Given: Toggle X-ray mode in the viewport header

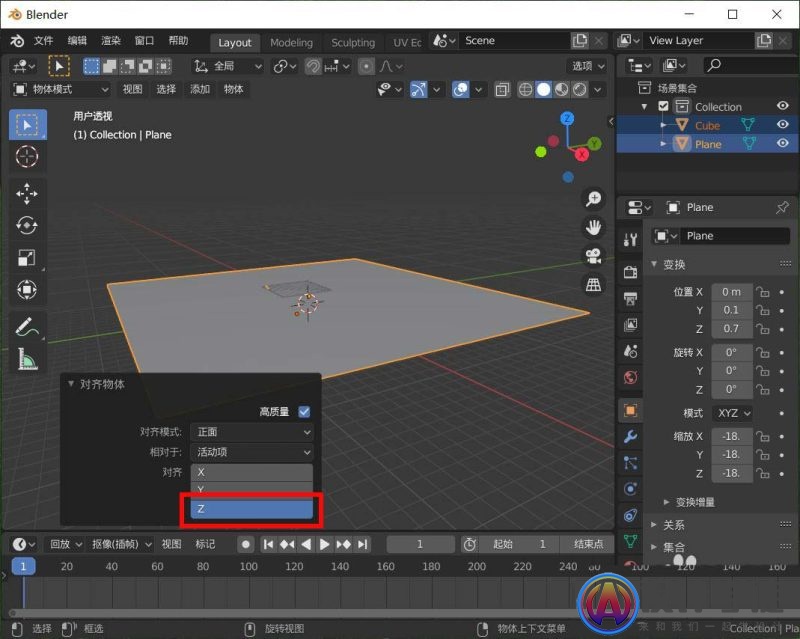Looking at the screenshot, I should pyautogui.click(x=503, y=89).
